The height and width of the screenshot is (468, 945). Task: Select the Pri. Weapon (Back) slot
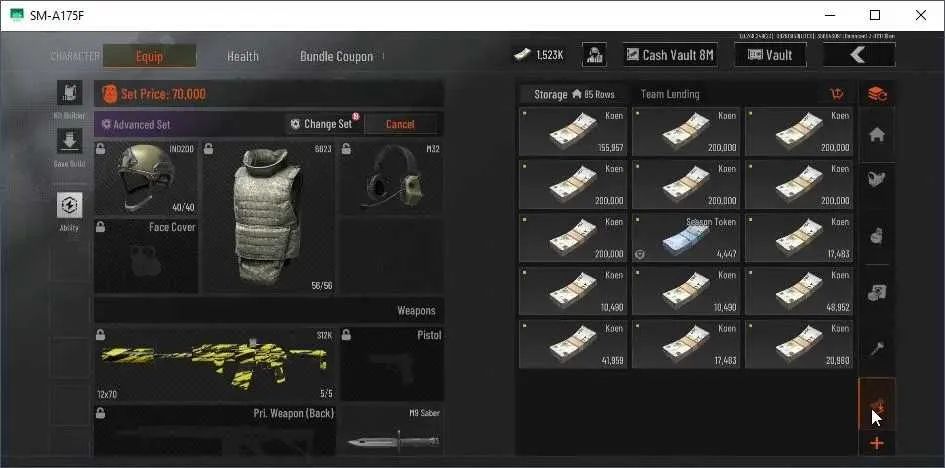click(x=215, y=430)
